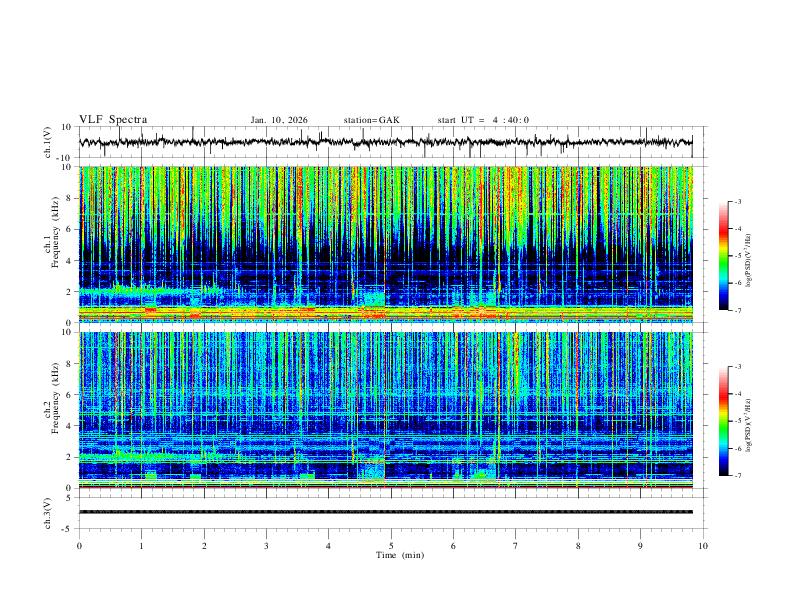This screenshot has width=792, height=612.
Task: Click the station=GAK label
Action: tap(371, 120)
